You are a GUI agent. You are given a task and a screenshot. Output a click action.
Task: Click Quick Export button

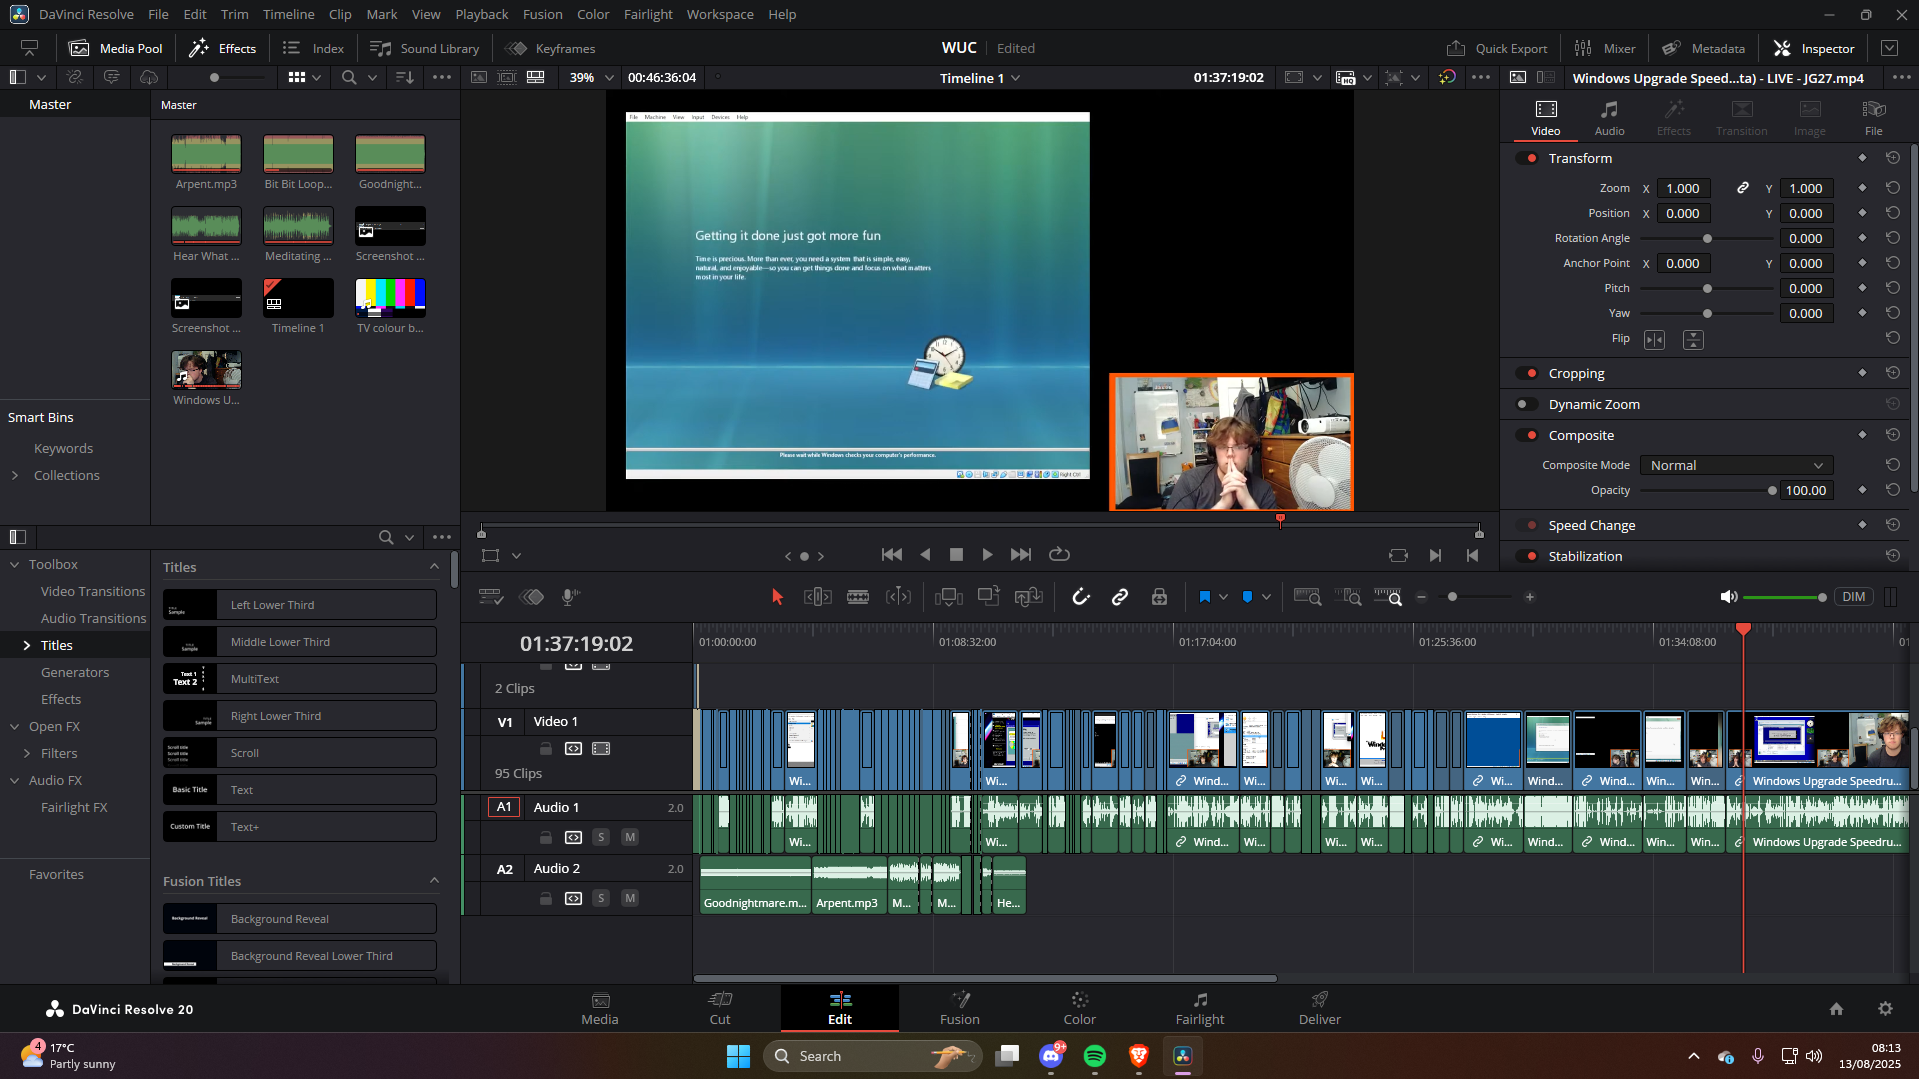click(x=1497, y=48)
